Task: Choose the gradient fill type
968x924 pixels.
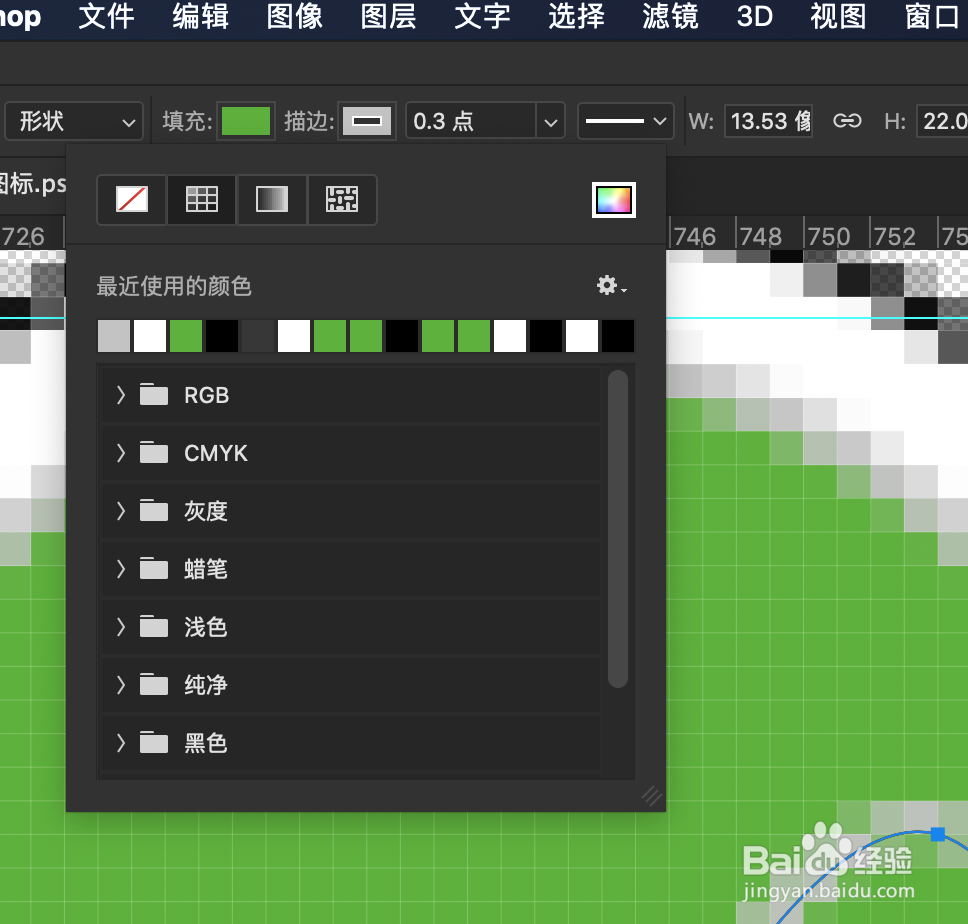Action: click(272, 199)
